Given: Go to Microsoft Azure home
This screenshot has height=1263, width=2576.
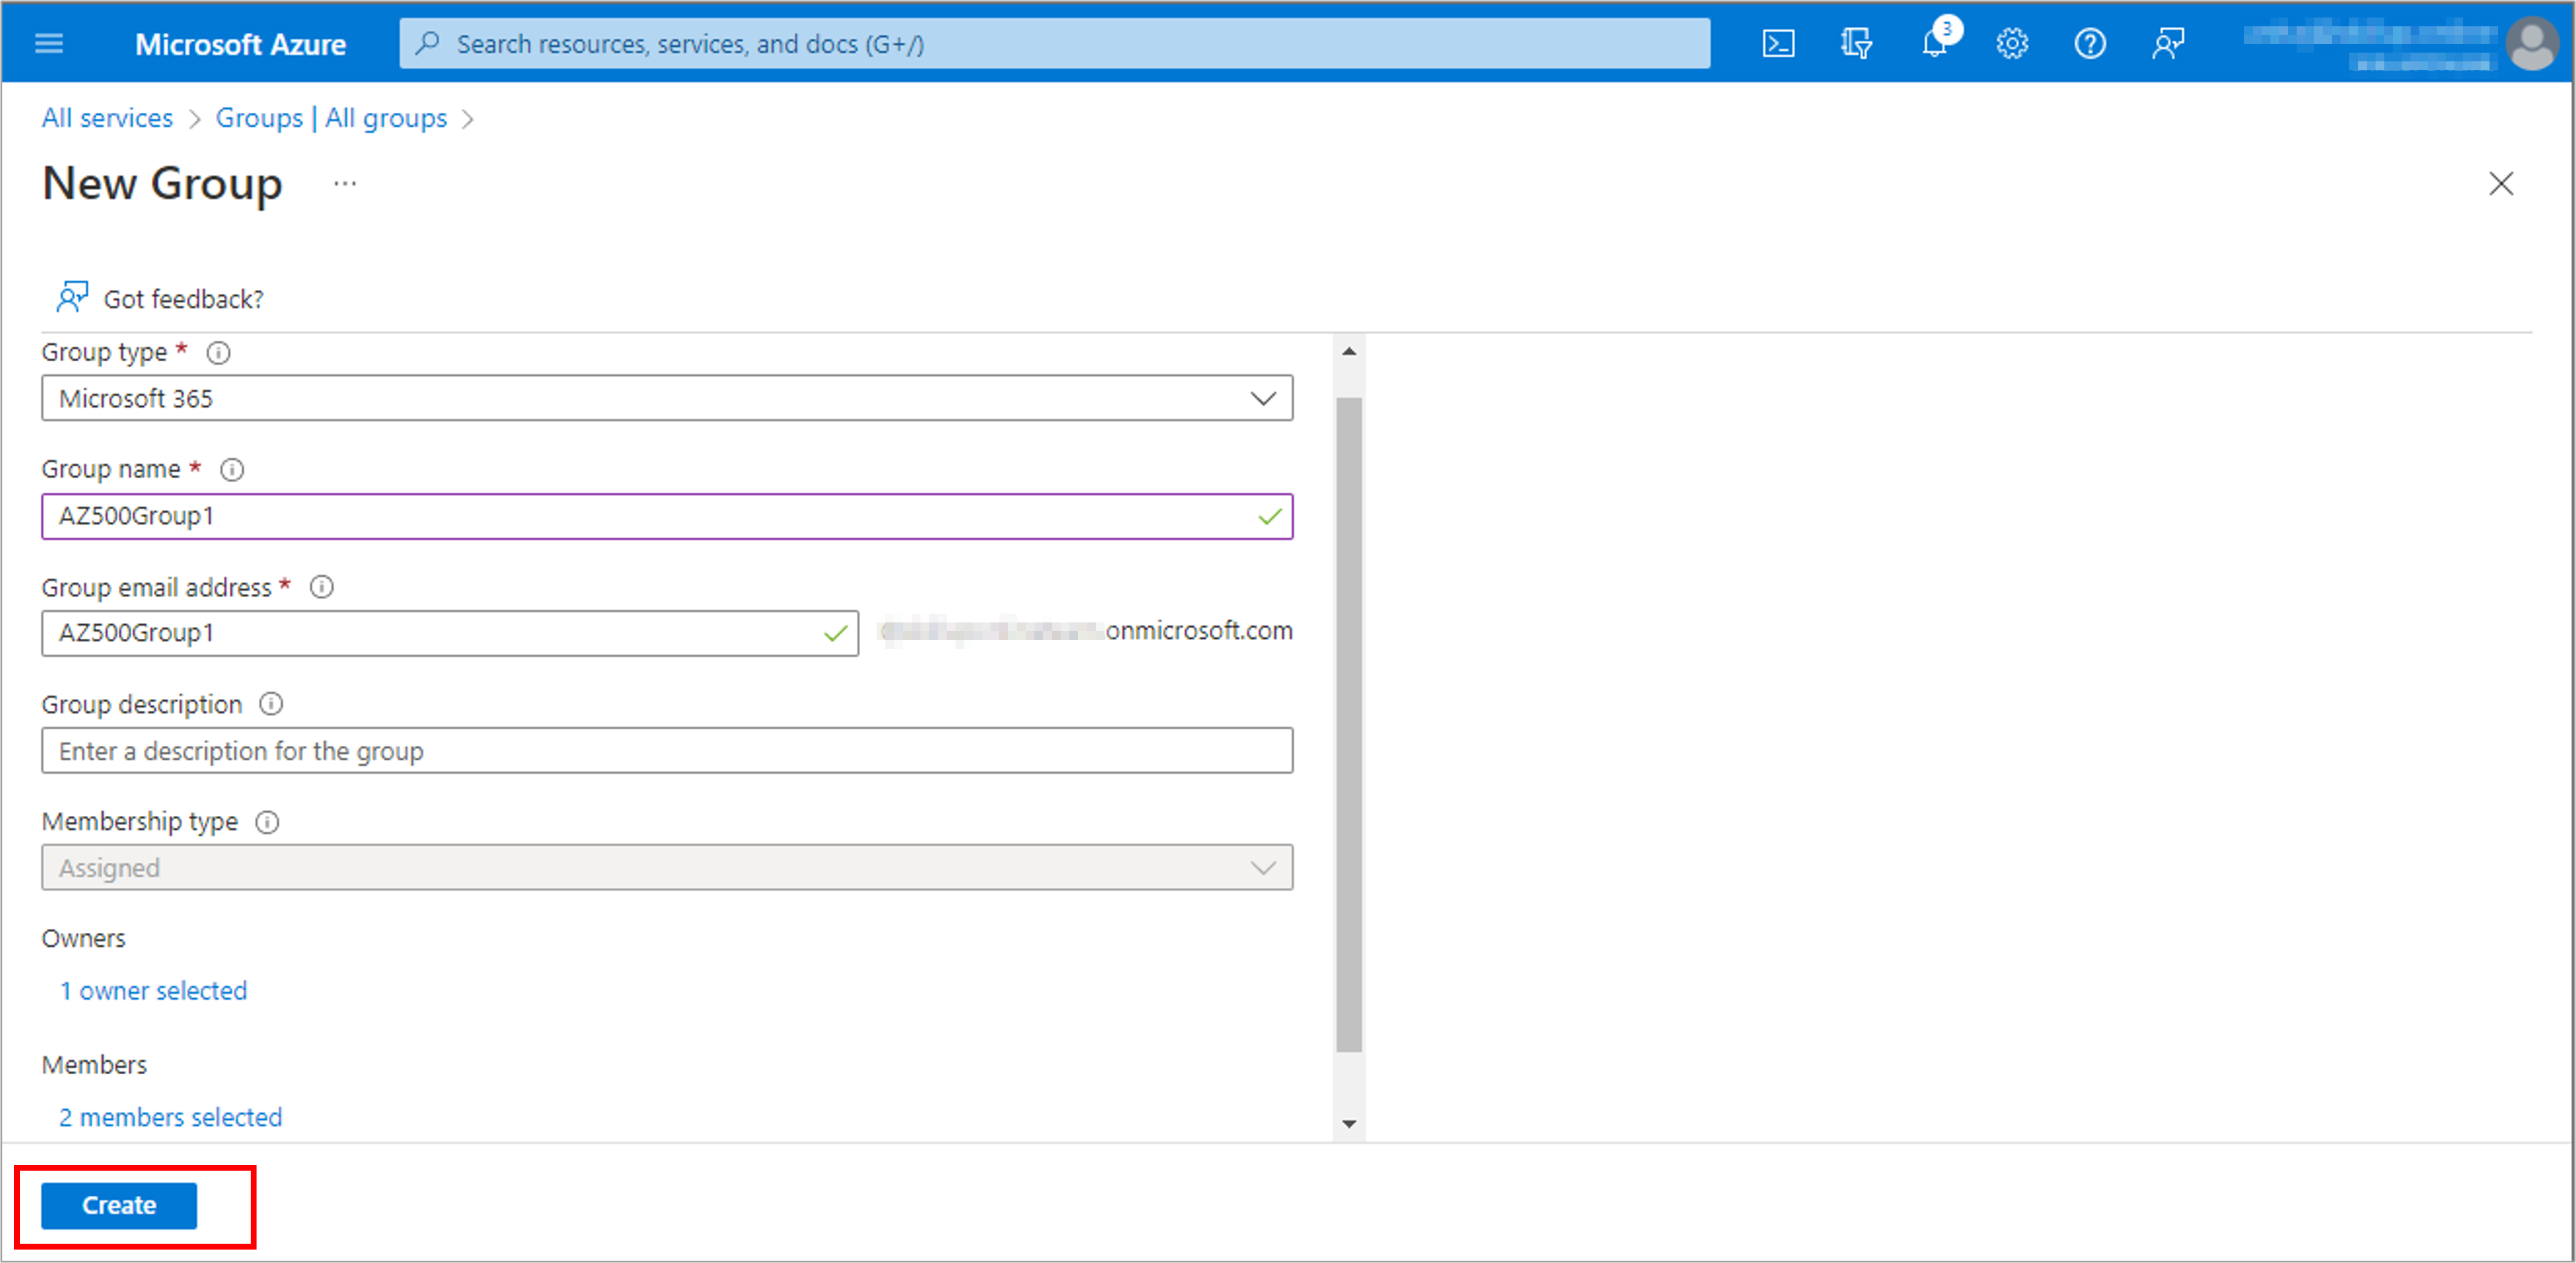Looking at the screenshot, I should [x=240, y=44].
